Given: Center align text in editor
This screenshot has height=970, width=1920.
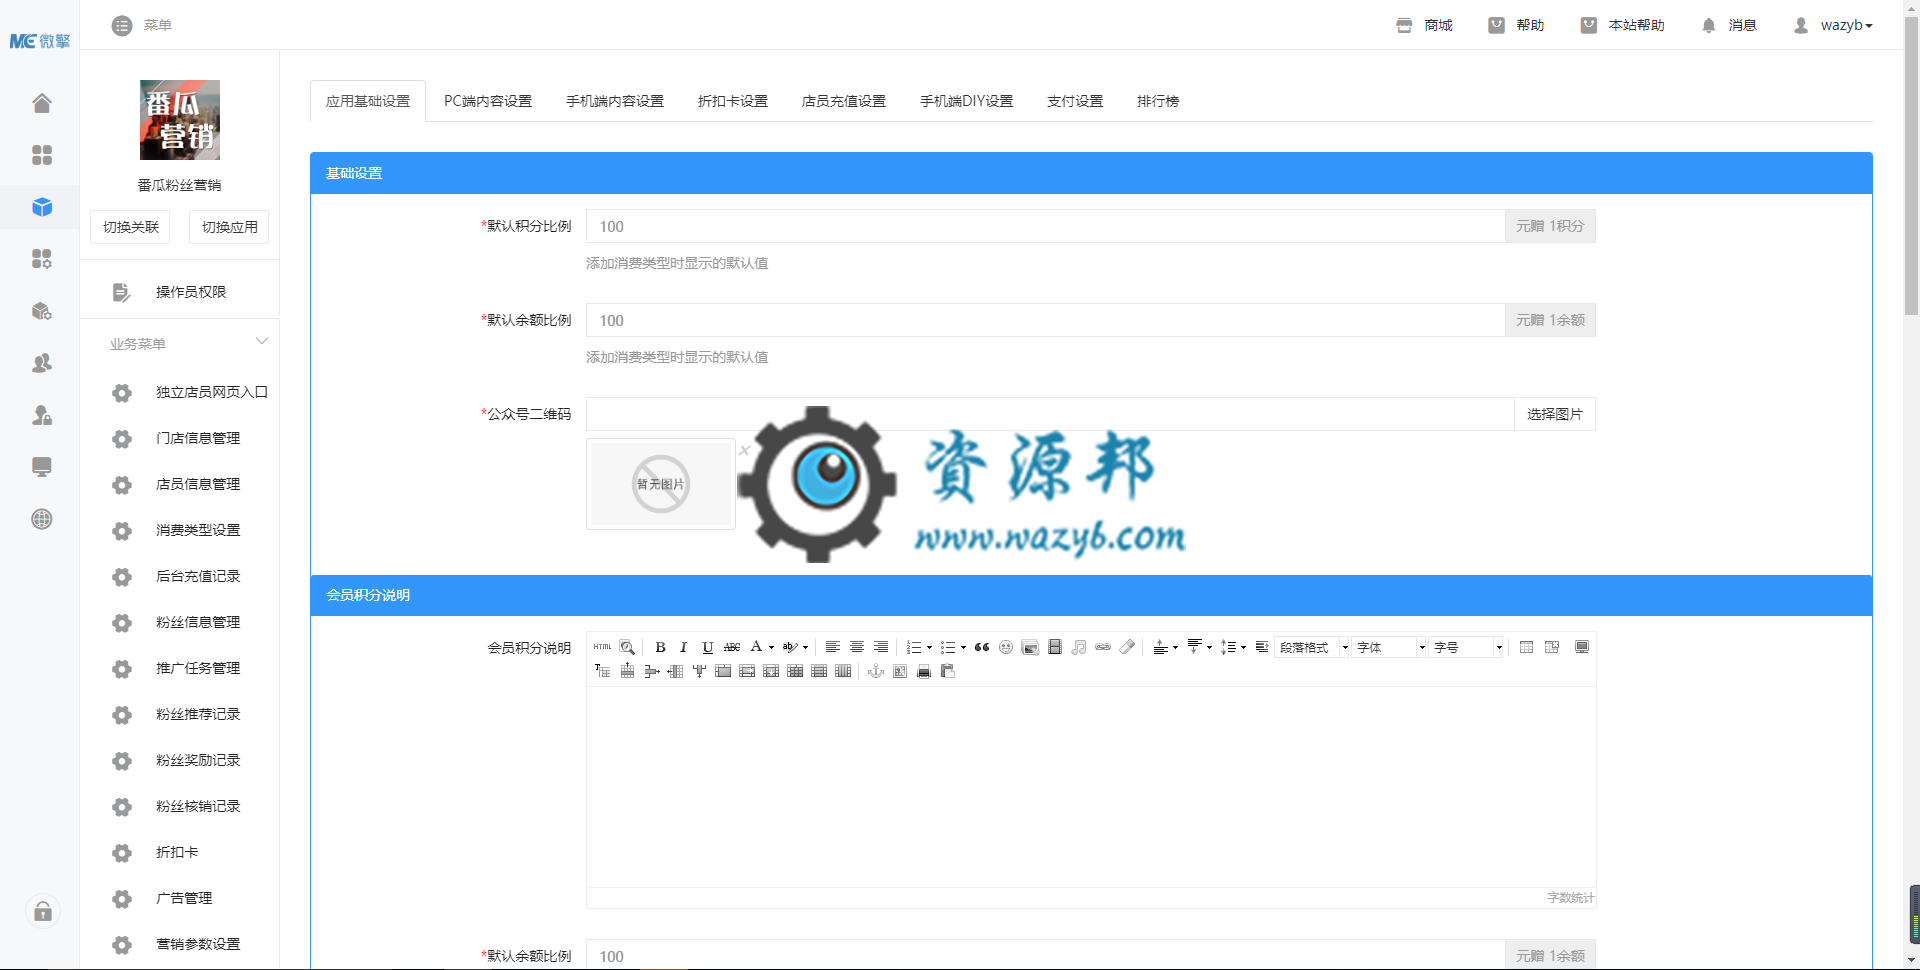Looking at the screenshot, I should pos(856,647).
